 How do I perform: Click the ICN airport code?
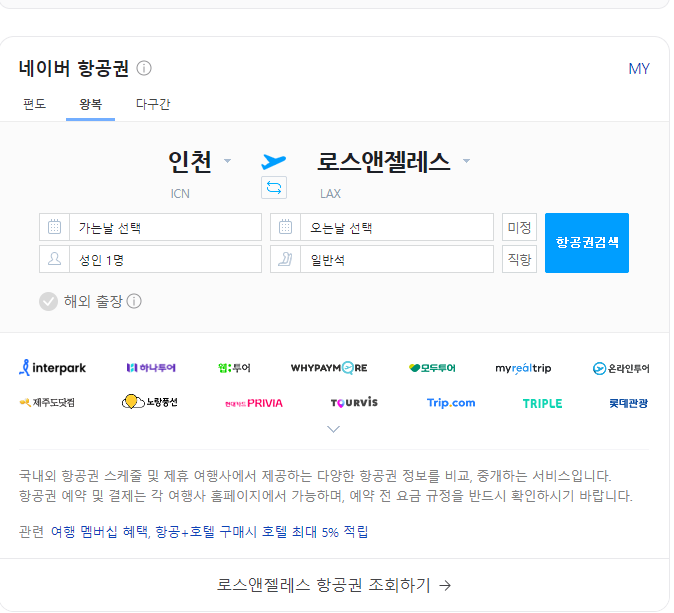[180, 193]
